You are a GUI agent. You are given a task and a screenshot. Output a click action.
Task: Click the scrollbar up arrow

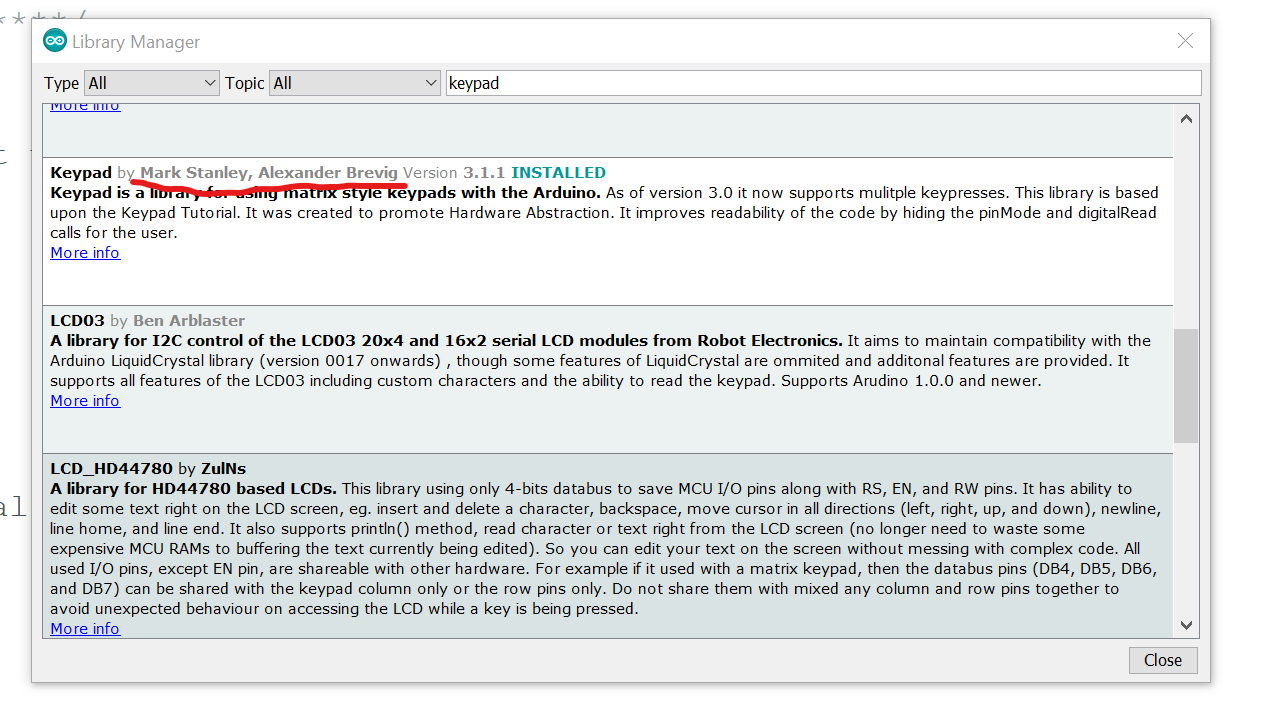click(1186, 119)
